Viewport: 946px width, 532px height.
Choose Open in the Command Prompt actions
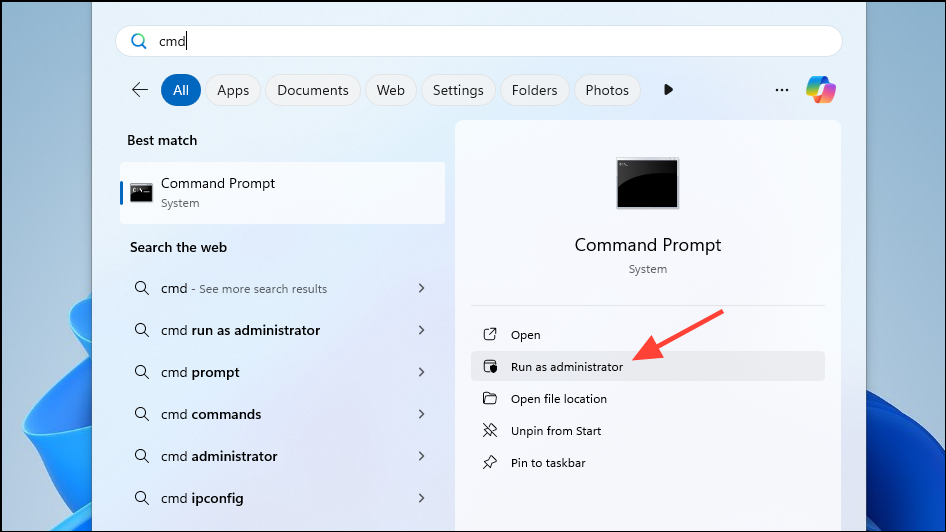pos(647,334)
